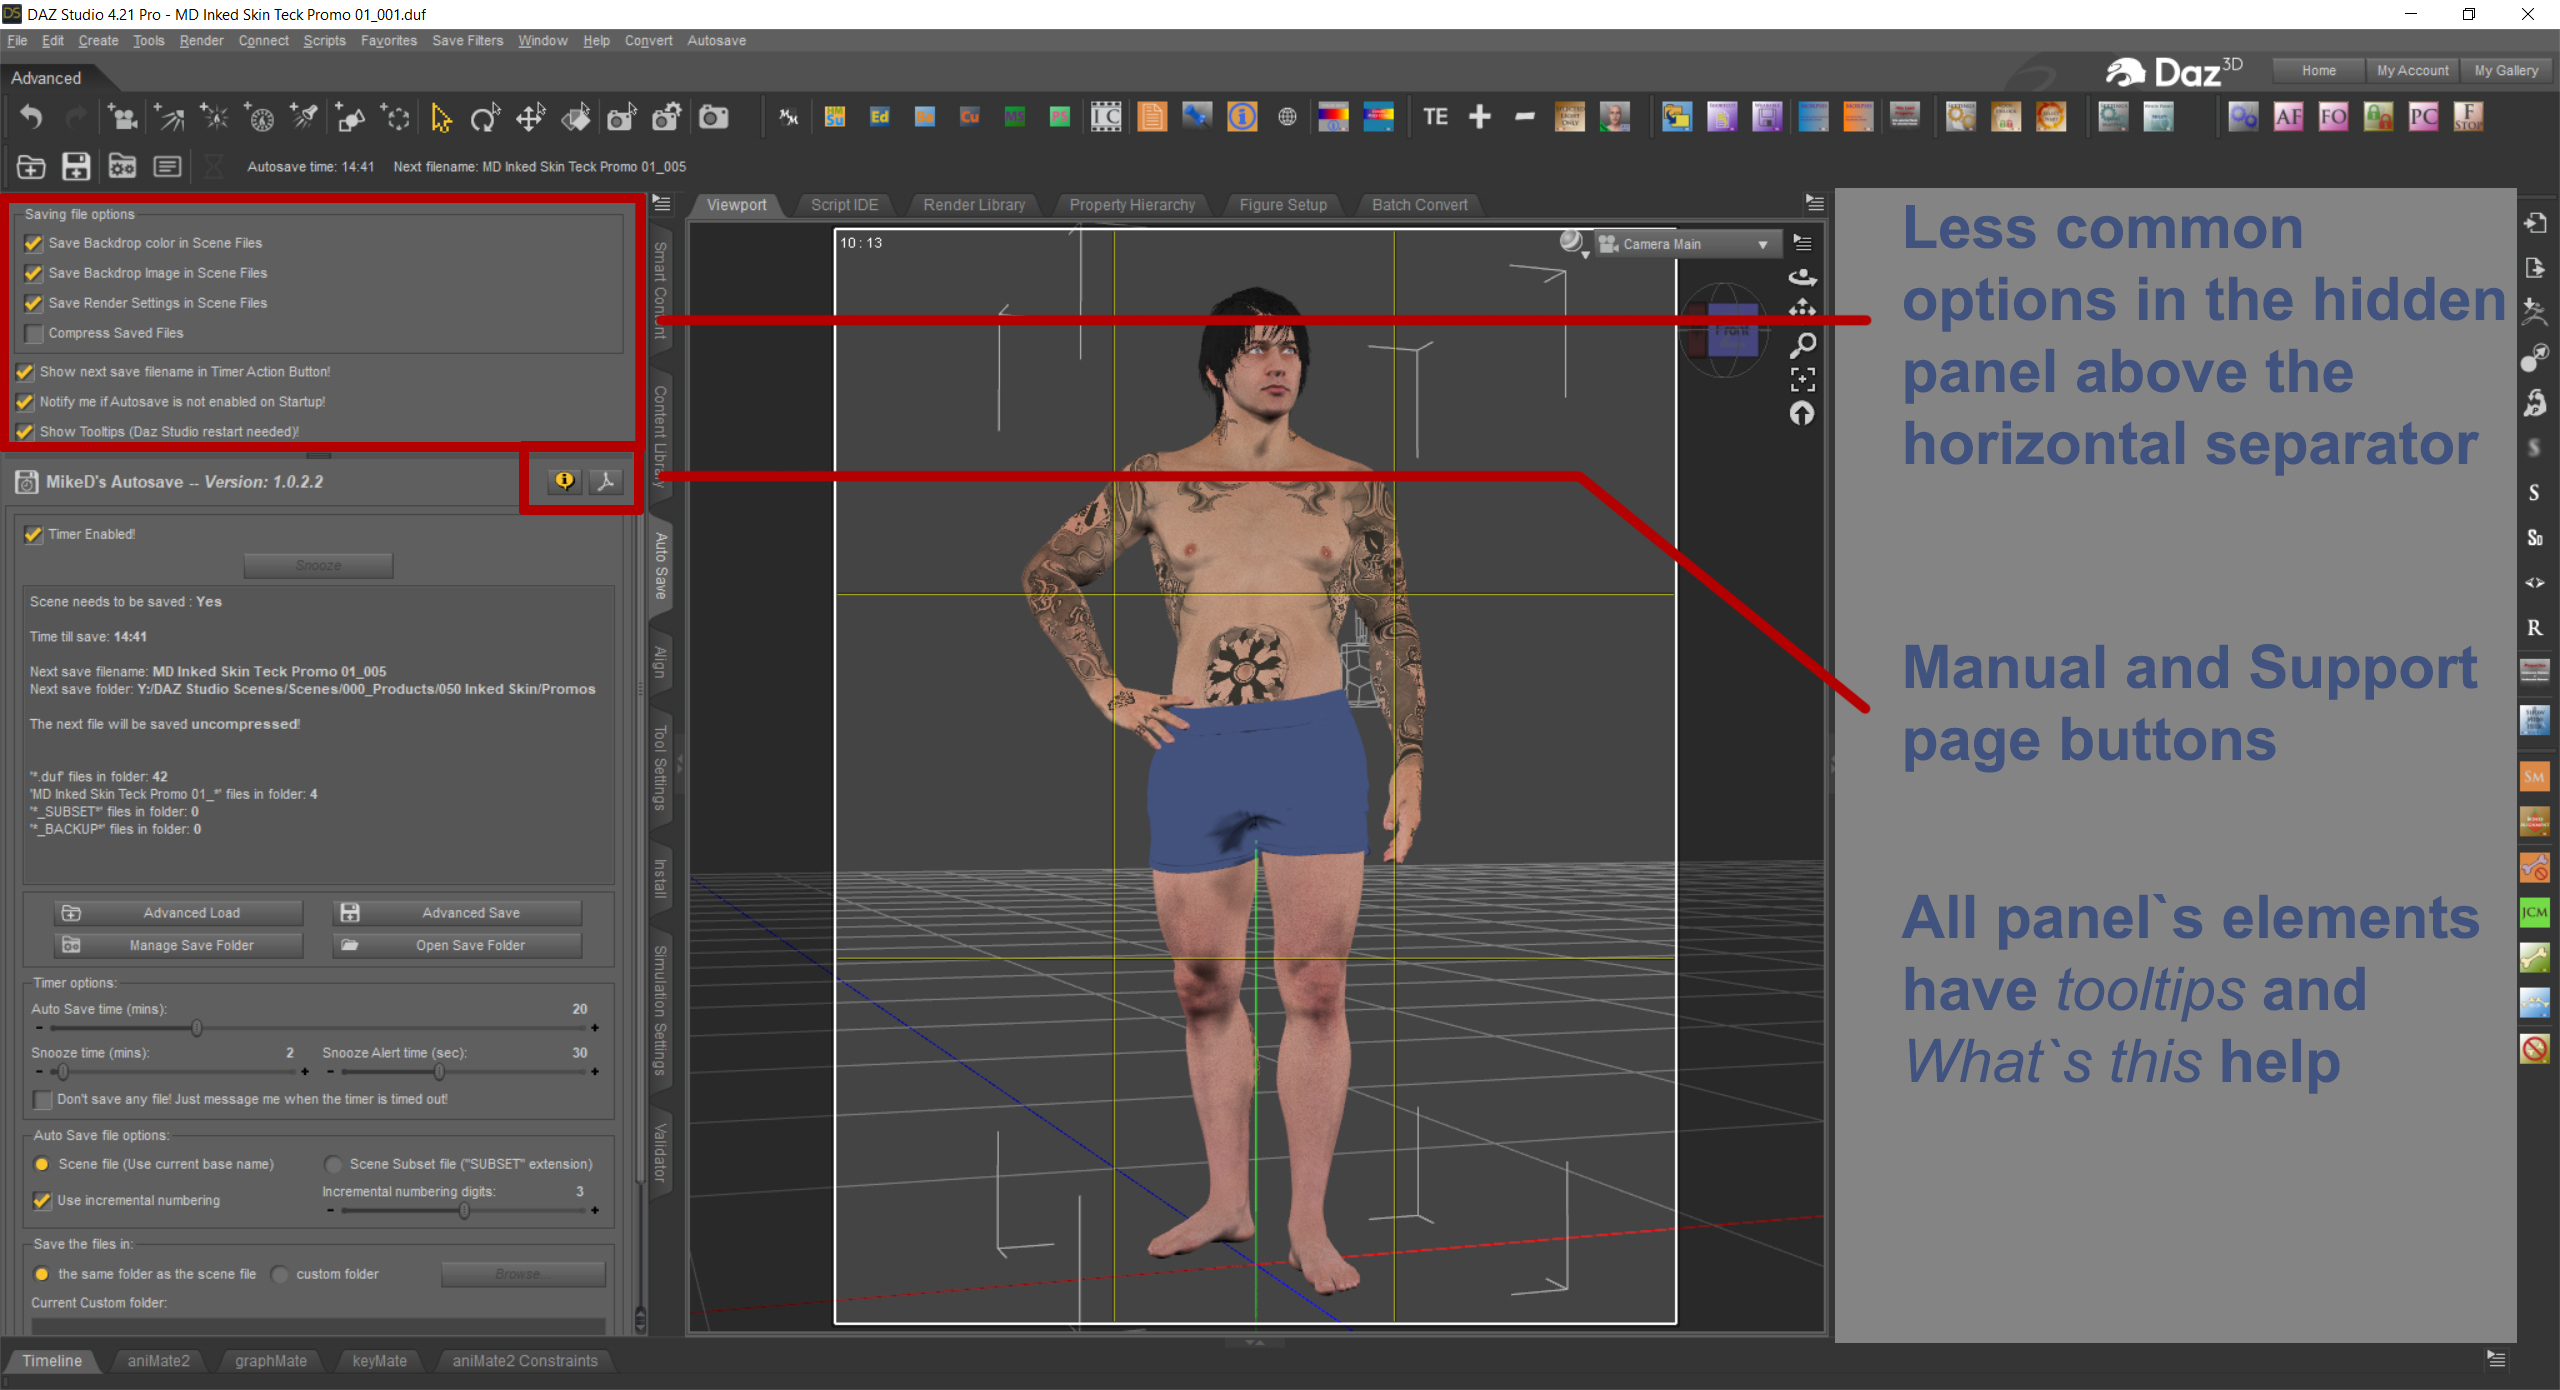This screenshot has width=2560, height=1390.
Task: Click the F Stop toolbar icon
Action: [2468, 117]
